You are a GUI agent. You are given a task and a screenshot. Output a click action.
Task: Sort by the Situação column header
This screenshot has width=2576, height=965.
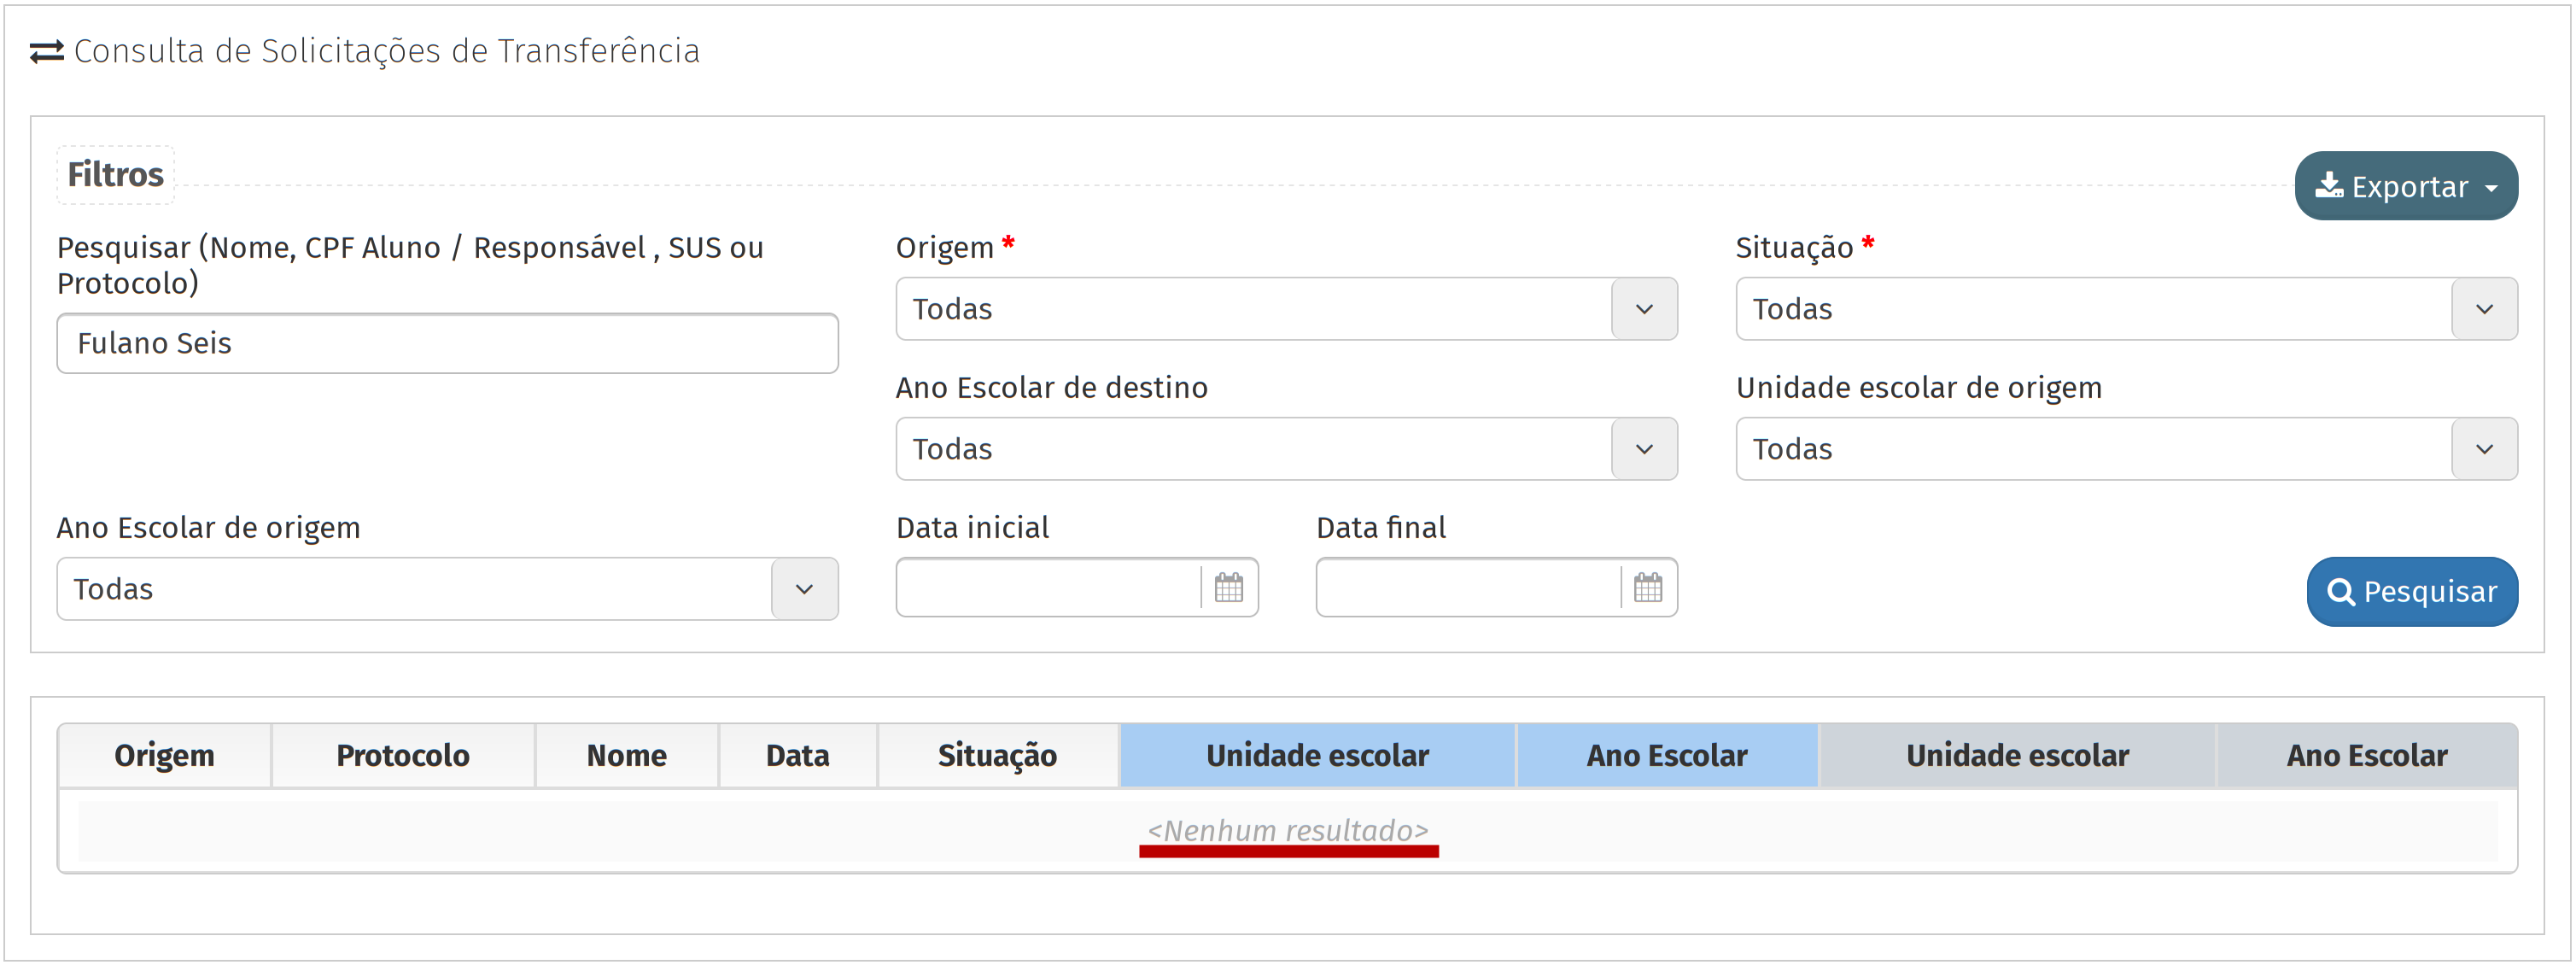coord(997,756)
